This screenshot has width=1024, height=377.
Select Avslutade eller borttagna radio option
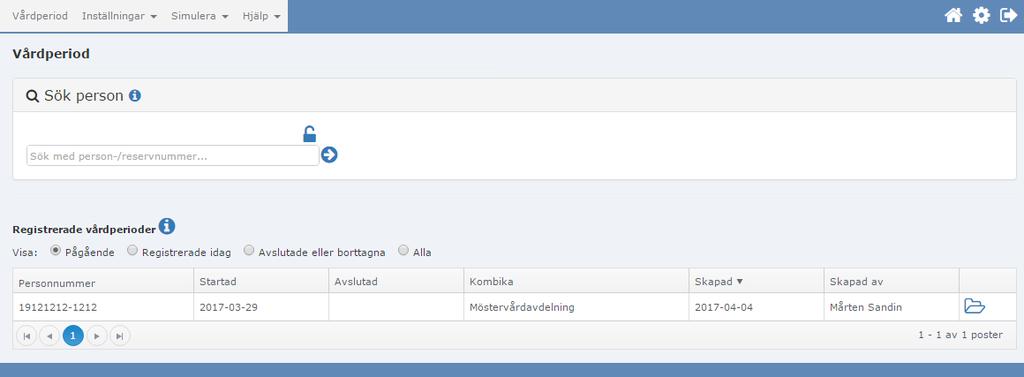coord(249,250)
